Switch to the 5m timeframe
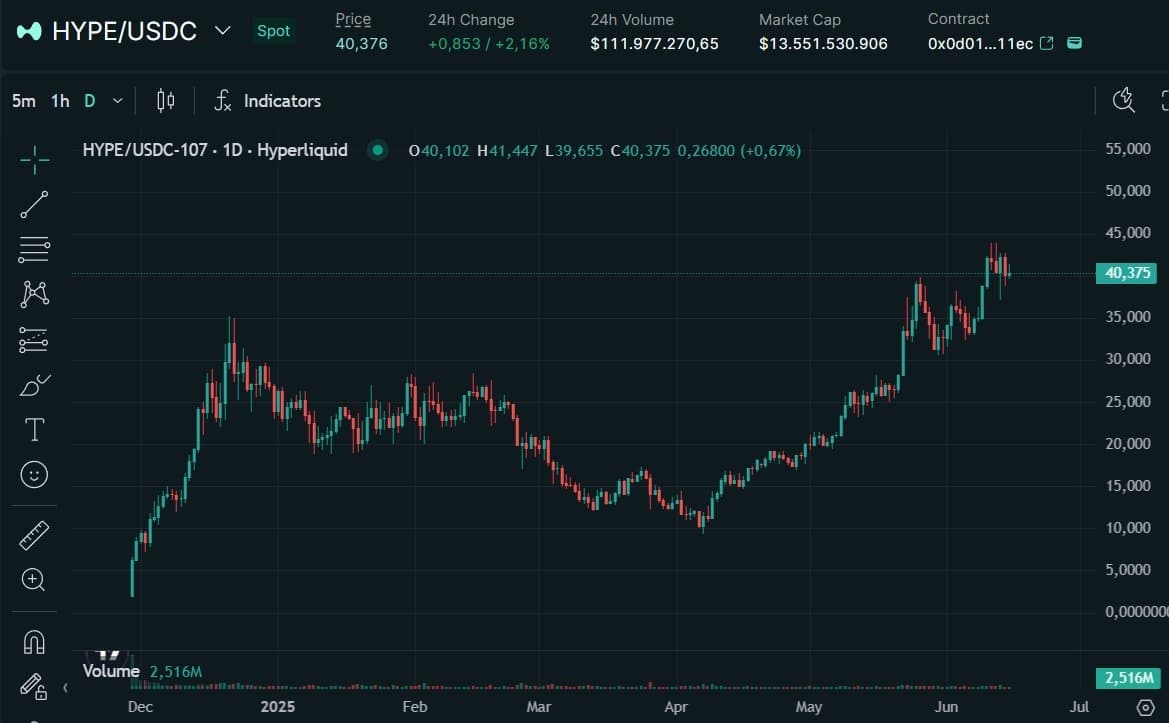Image resolution: width=1169 pixels, height=723 pixels. [24, 101]
